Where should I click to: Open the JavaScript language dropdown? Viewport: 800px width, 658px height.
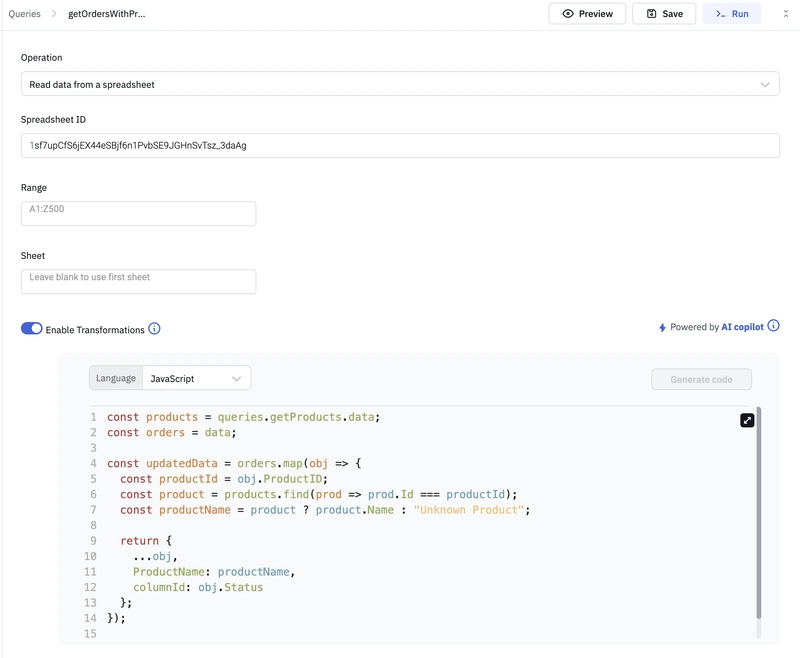coord(196,378)
